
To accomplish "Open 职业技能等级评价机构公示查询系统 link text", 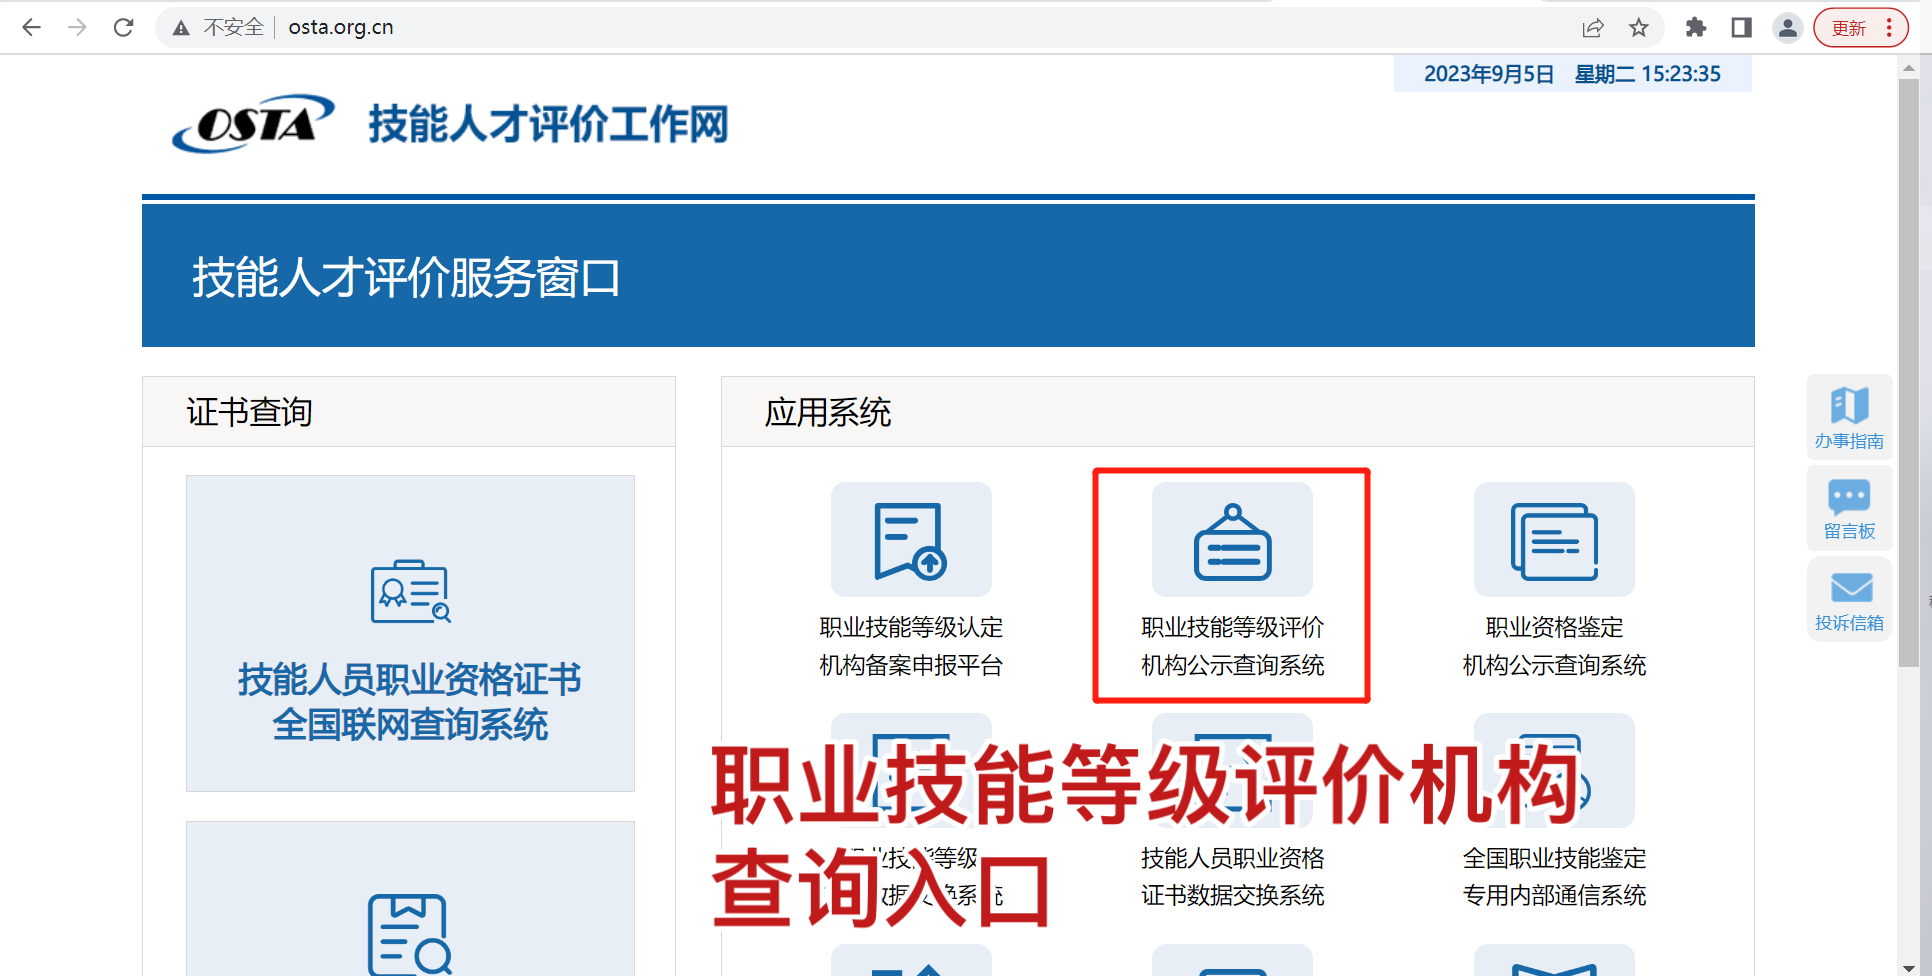I will point(1232,646).
